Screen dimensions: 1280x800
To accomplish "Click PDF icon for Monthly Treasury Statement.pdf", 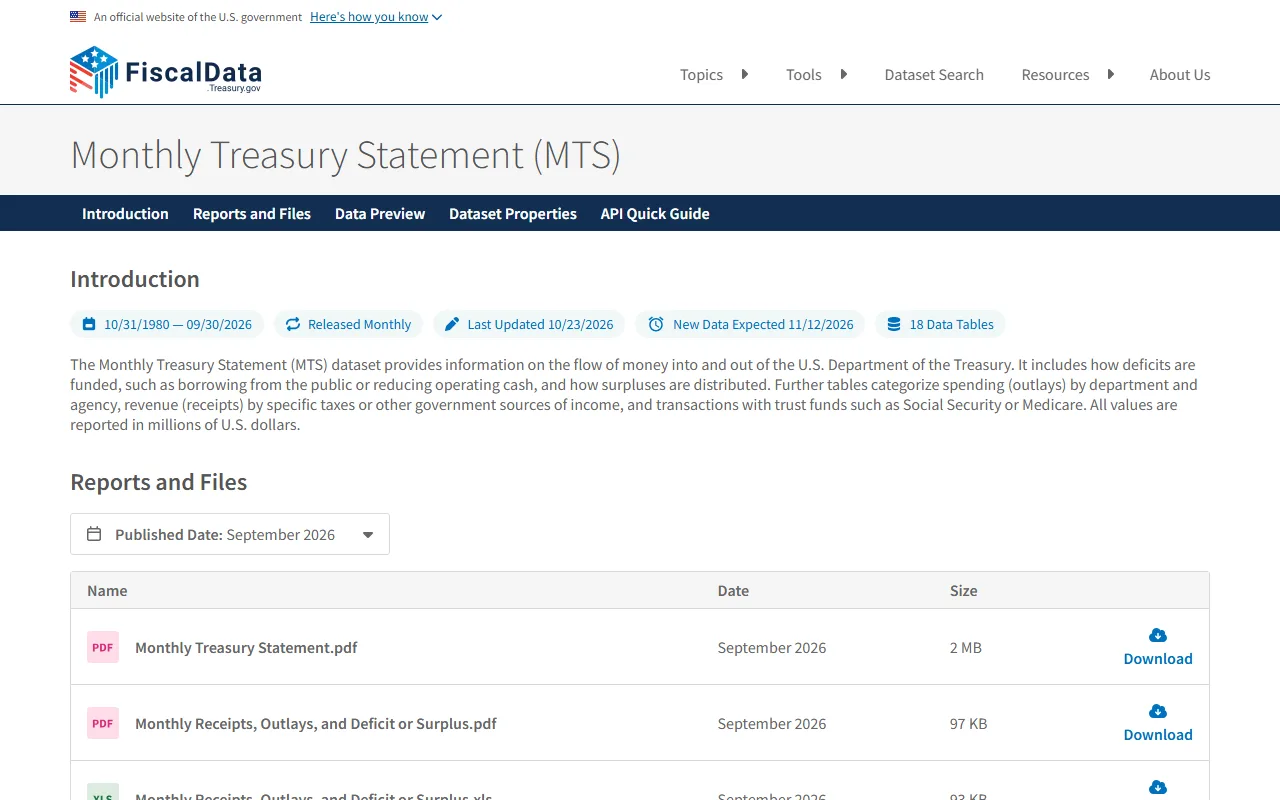I will click(x=103, y=647).
